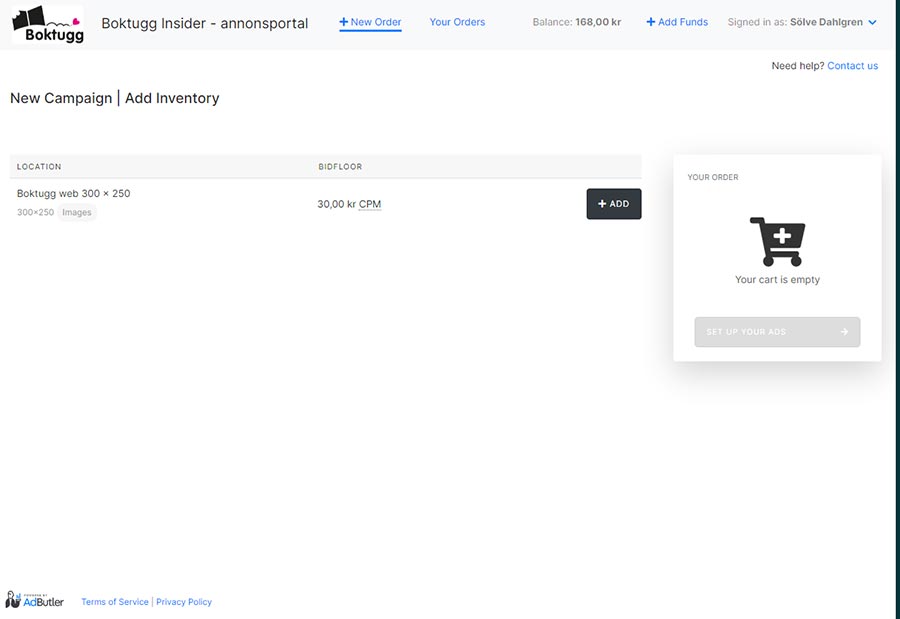Expand the Sölve Dahlgren account menu
Image resolution: width=900 pixels, height=619 pixels.
point(802,22)
